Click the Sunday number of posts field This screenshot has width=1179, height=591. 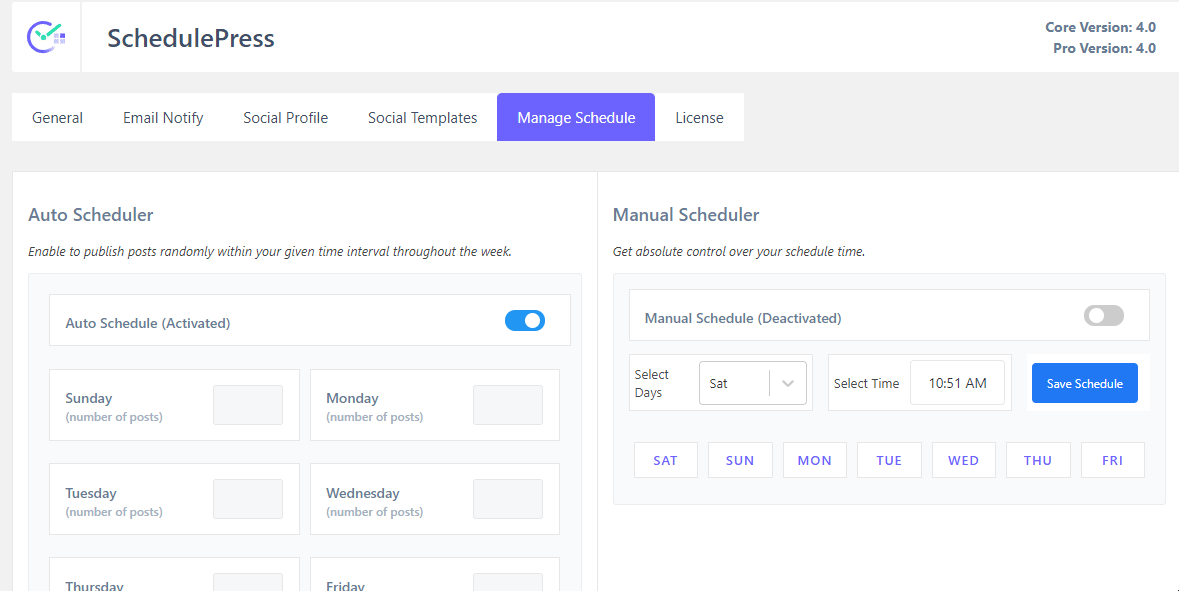pos(247,405)
